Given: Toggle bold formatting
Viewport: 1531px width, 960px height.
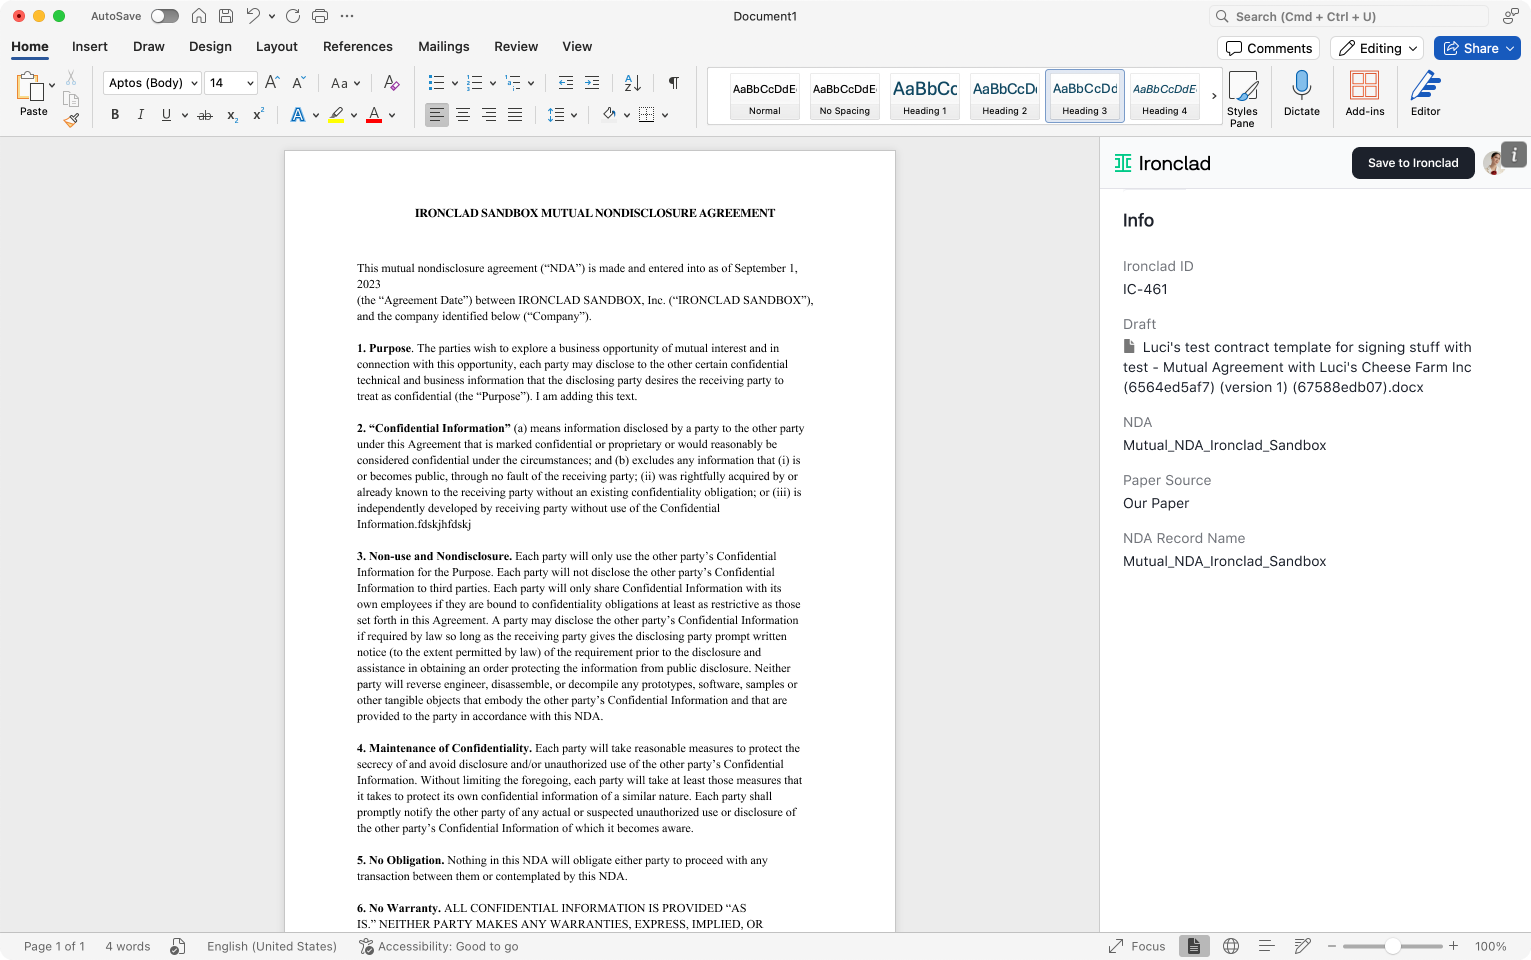Looking at the screenshot, I should (x=115, y=115).
